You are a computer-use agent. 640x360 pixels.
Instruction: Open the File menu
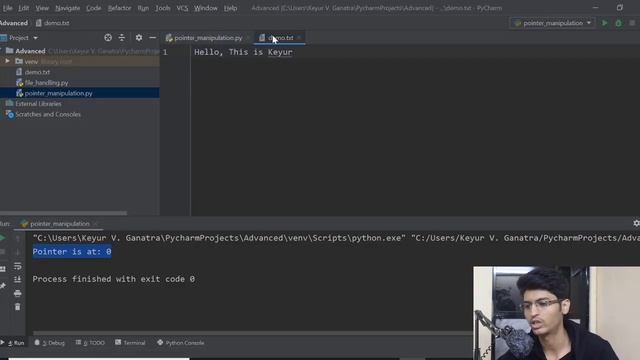[x=7, y=8]
